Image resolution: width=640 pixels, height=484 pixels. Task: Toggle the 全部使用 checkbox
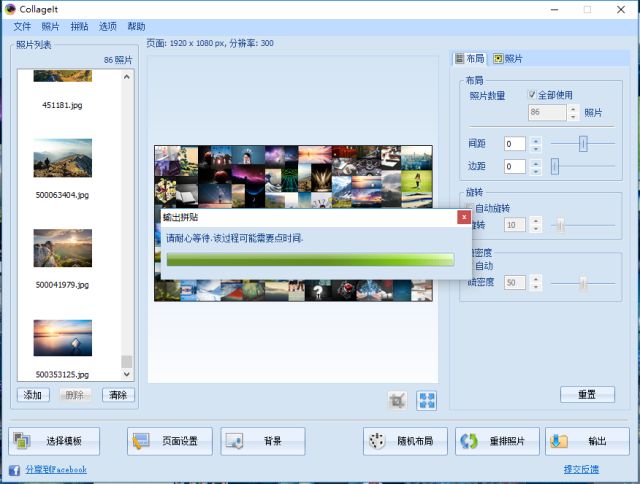532,95
